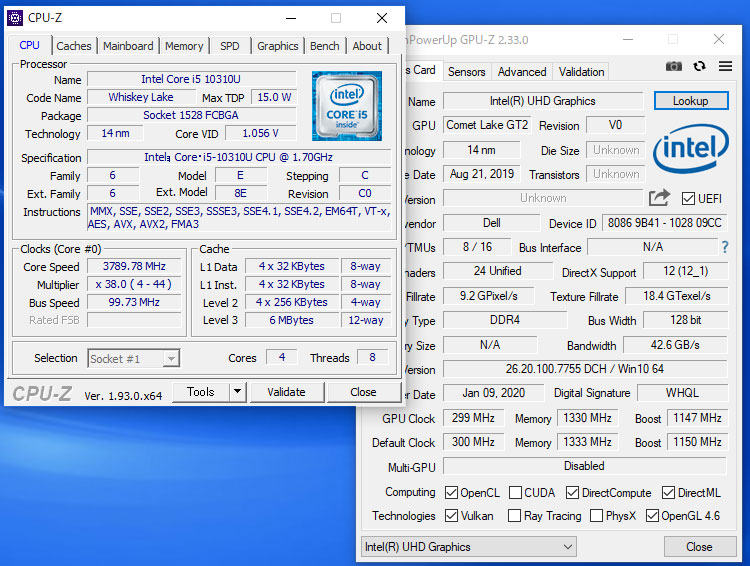This screenshot has height=566, width=750.
Task: Toggle the Vulkan checkbox
Action: click(x=451, y=515)
